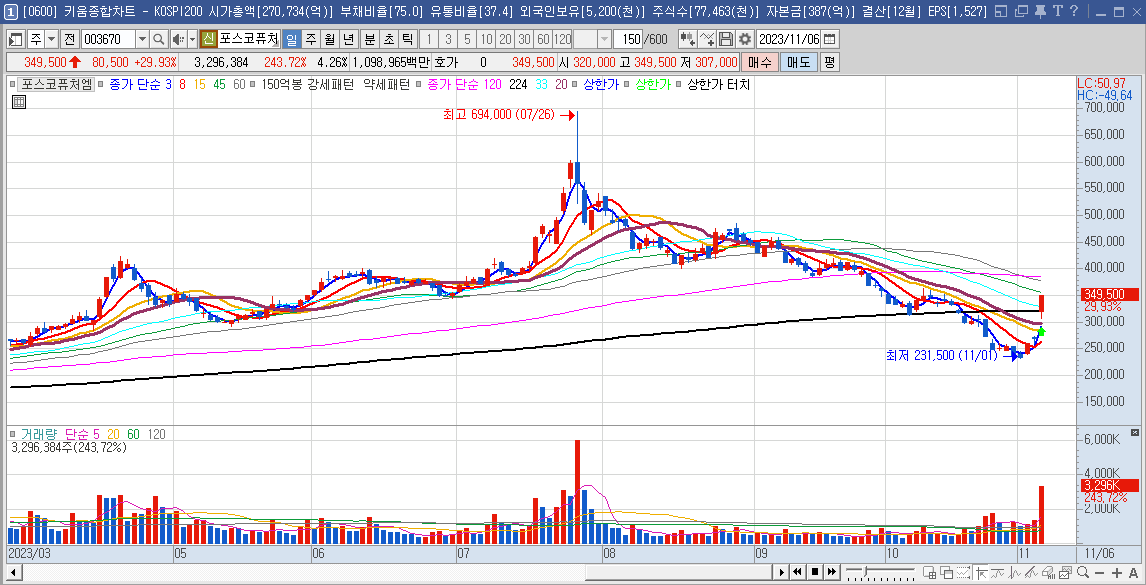Open the 주 market type dropdown arrow
The height and width of the screenshot is (585, 1146).
click(51, 39)
